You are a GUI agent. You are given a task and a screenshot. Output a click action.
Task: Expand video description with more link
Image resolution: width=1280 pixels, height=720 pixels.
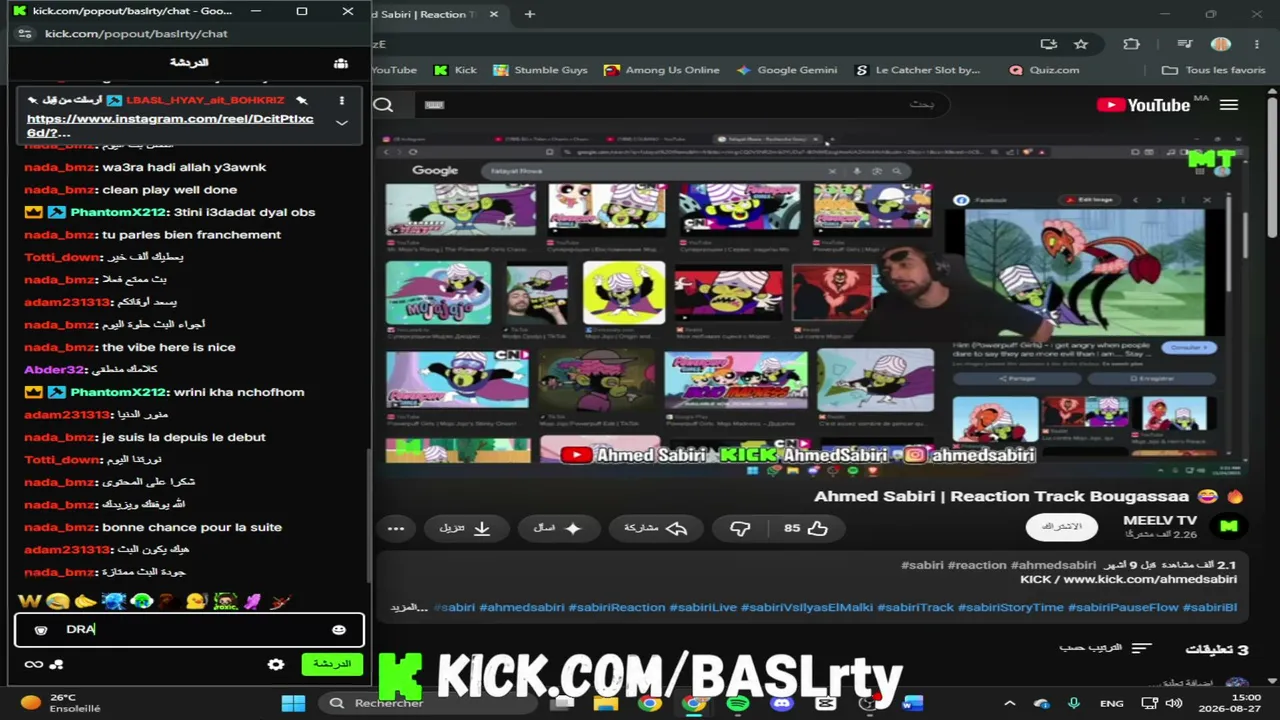click(x=409, y=607)
